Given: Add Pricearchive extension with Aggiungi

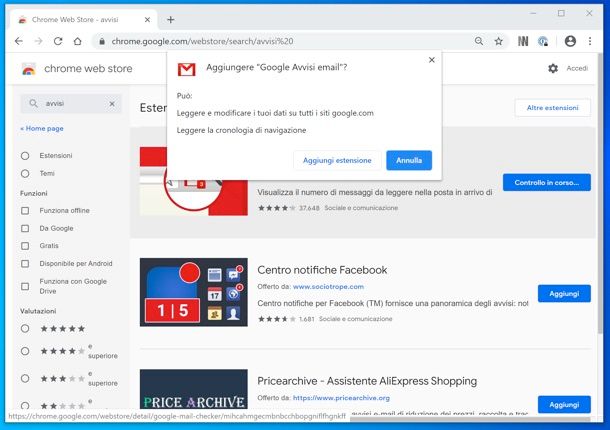Looking at the screenshot, I should [x=564, y=405].
